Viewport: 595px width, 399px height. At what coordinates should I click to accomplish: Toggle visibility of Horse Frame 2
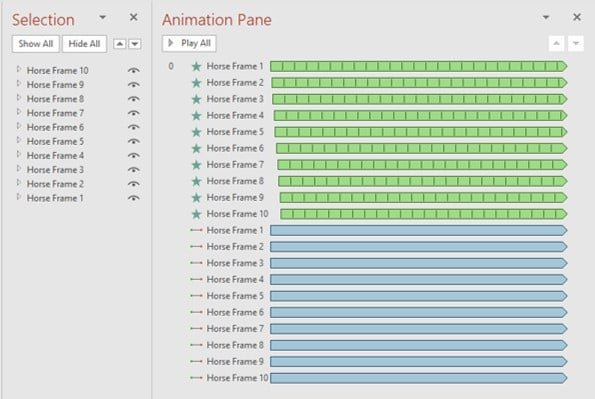(134, 184)
